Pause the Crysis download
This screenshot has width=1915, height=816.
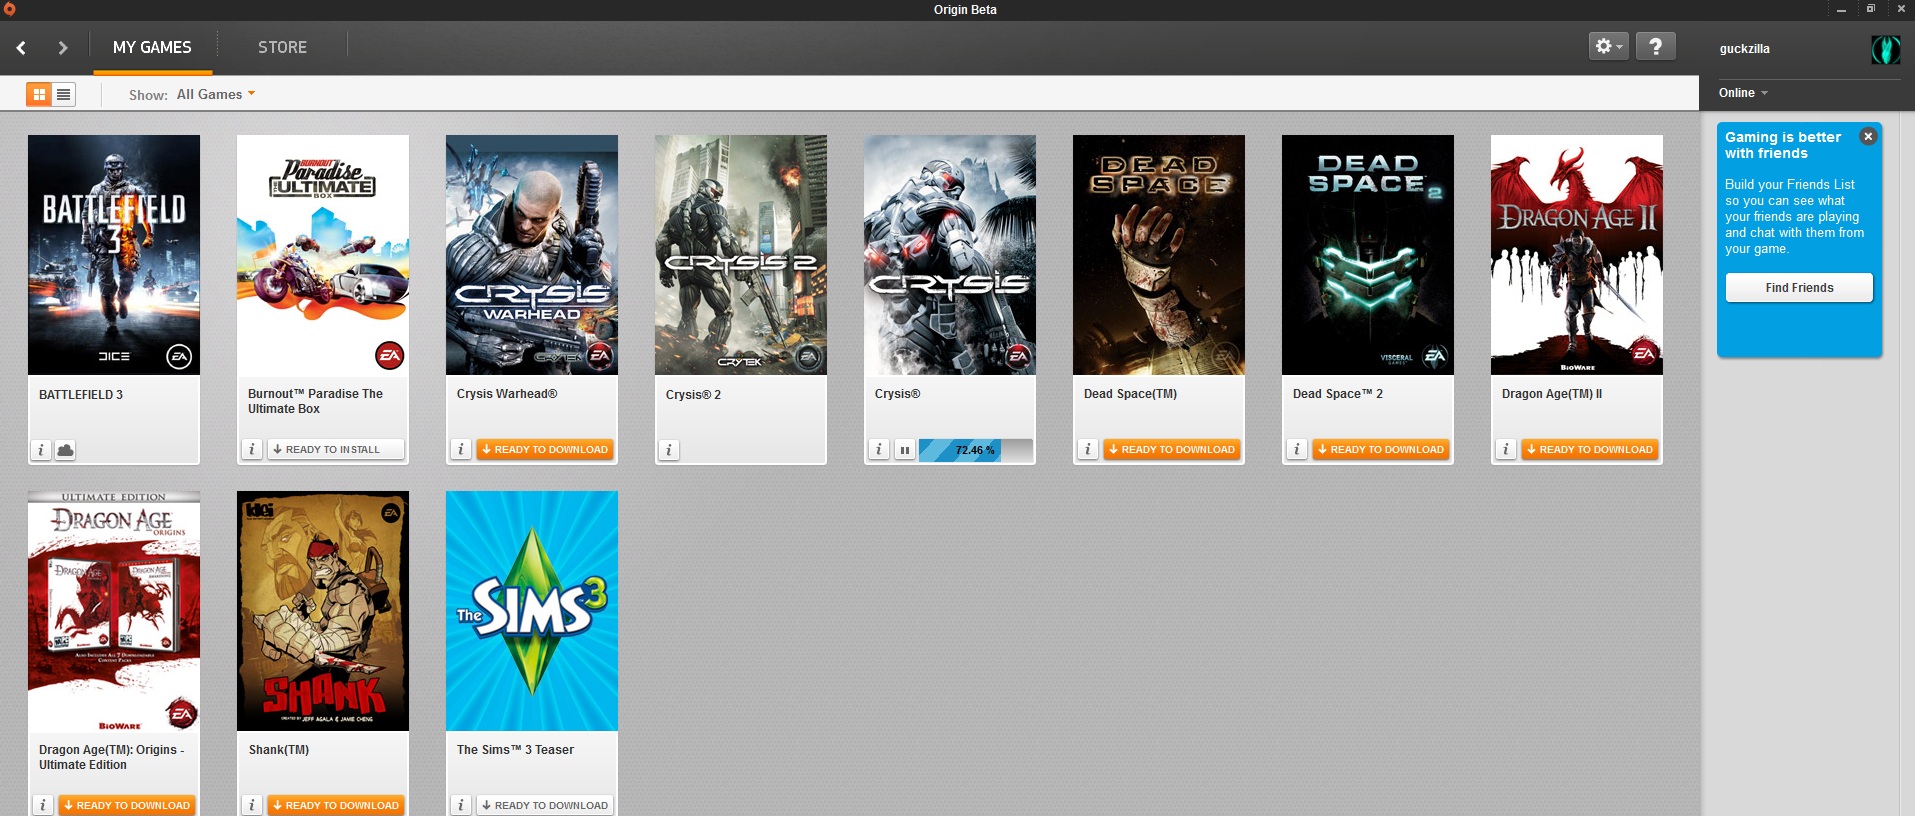905,450
